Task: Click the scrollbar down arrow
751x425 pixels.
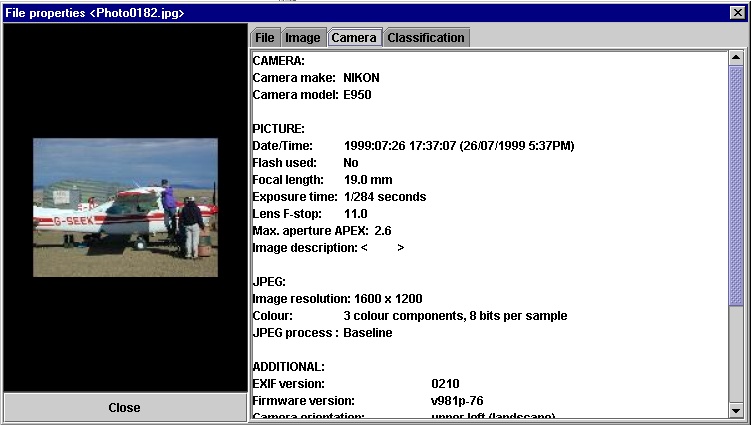Action: 736,410
